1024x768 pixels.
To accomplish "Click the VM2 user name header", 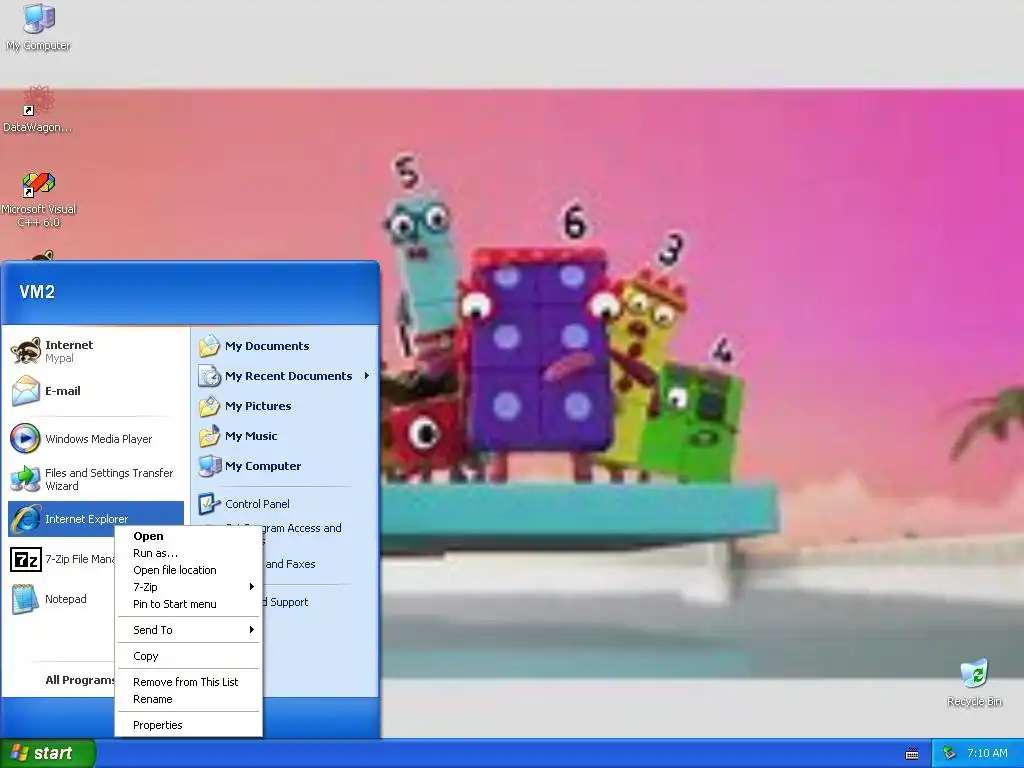I will 37,292.
